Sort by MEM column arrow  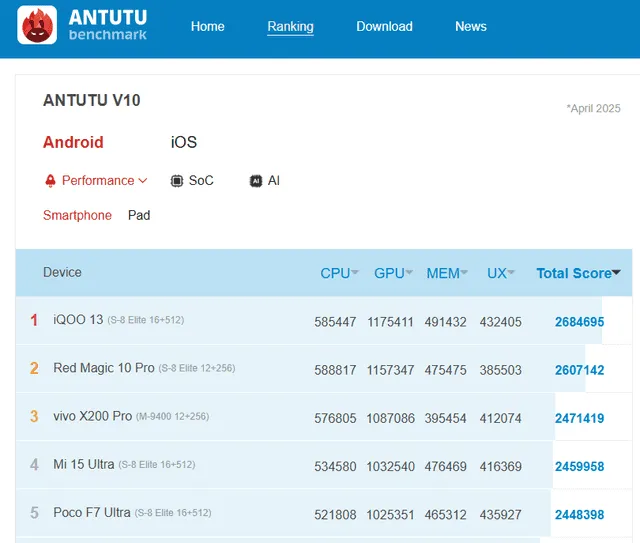click(x=464, y=272)
